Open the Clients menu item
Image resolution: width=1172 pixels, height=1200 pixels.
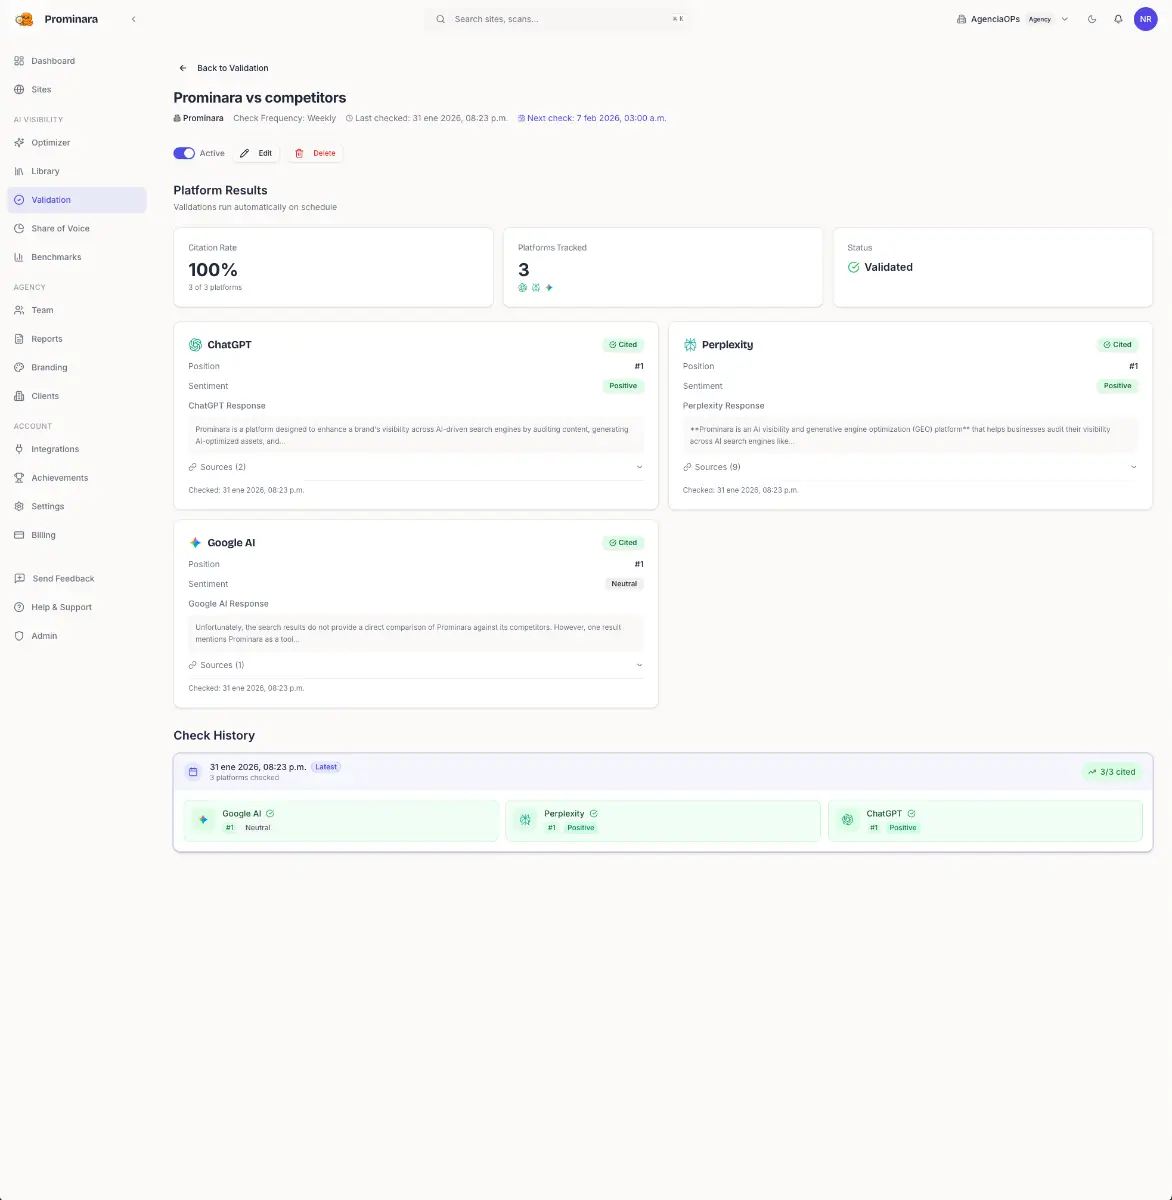coord(77,396)
